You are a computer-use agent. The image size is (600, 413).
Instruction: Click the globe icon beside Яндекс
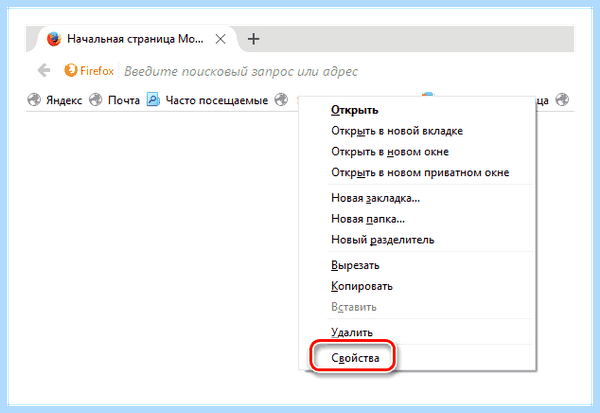tap(34, 100)
